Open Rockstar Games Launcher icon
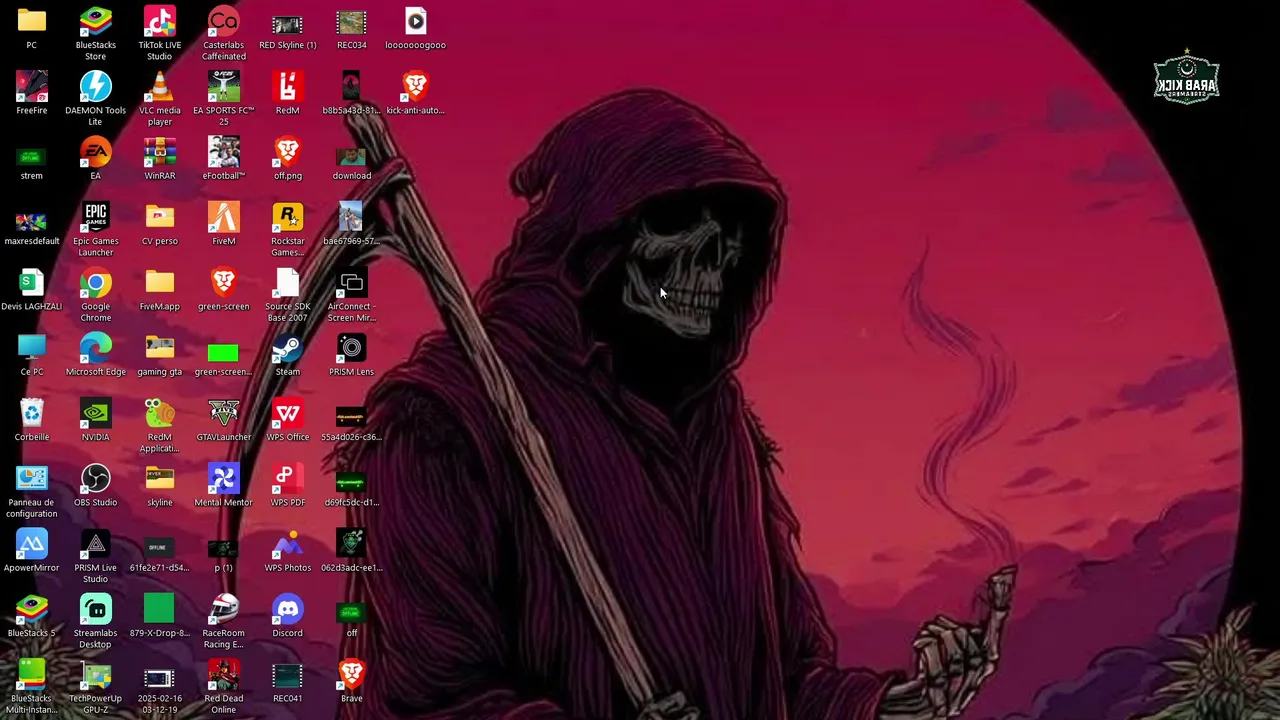 click(287, 218)
